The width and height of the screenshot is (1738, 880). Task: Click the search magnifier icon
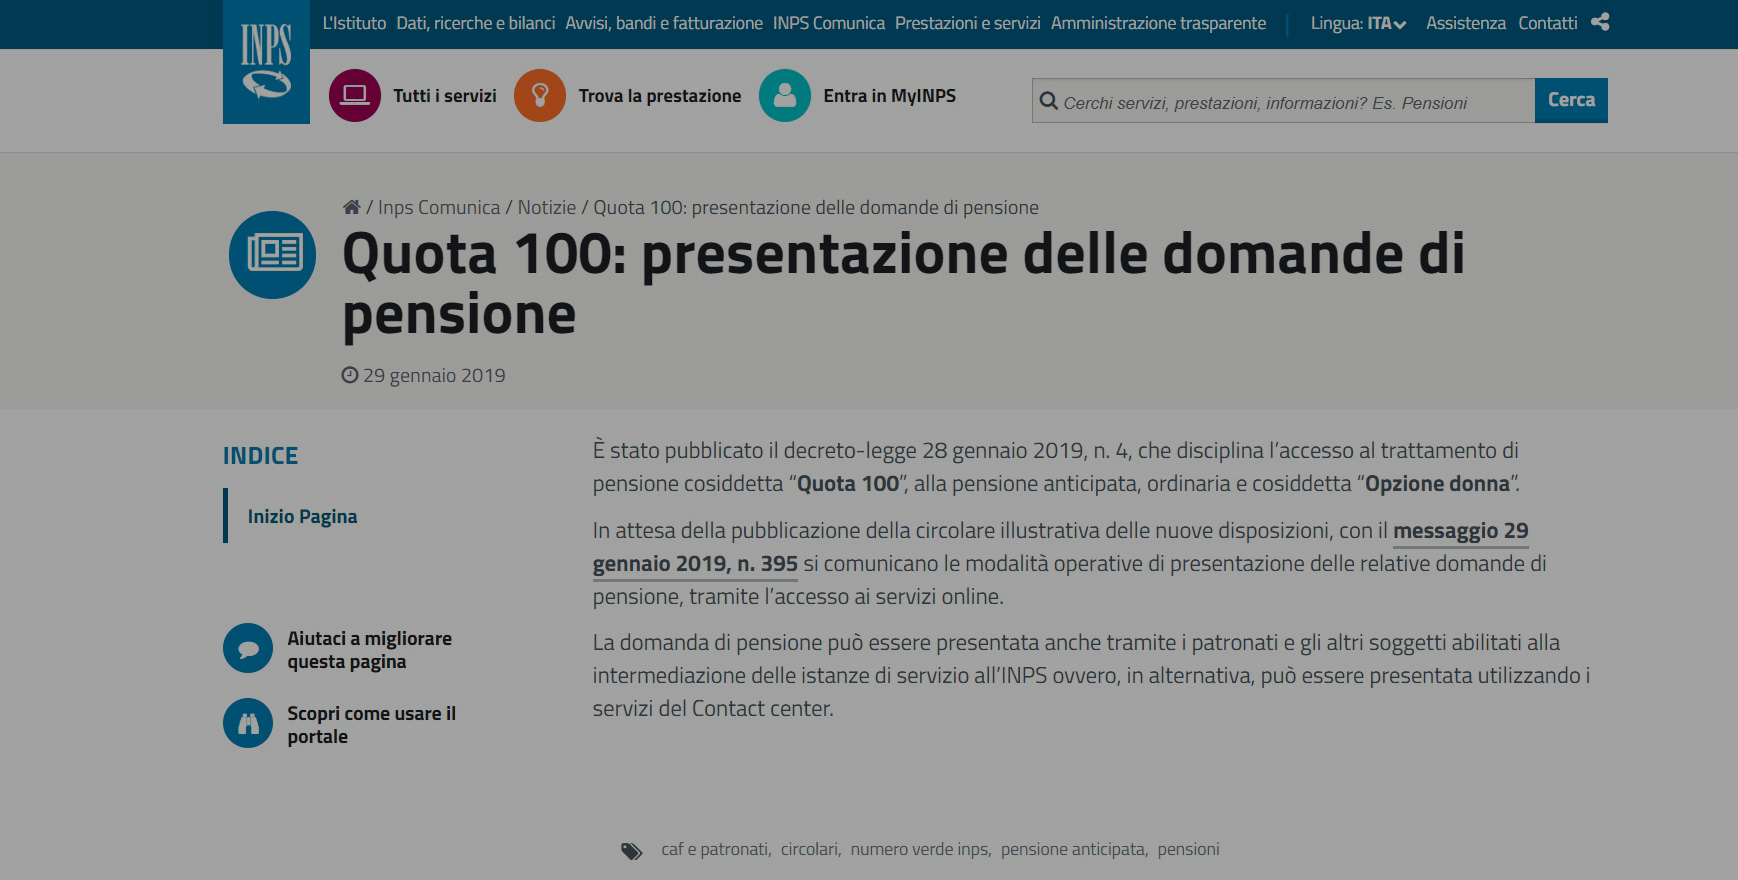click(x=1049, y=101)
